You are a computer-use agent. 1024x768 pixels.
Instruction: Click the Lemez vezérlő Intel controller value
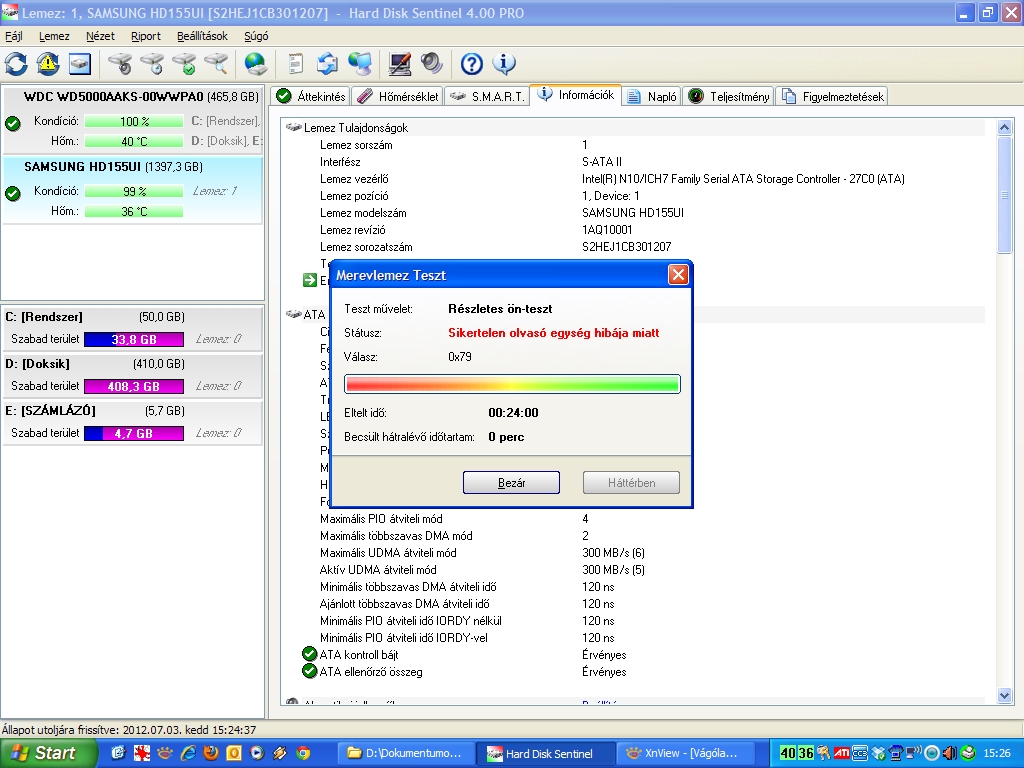[x=743, y=179]
